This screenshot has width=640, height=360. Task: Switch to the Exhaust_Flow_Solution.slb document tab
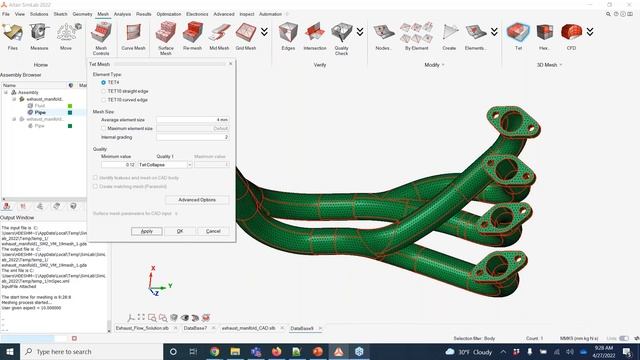coord(142,328)
